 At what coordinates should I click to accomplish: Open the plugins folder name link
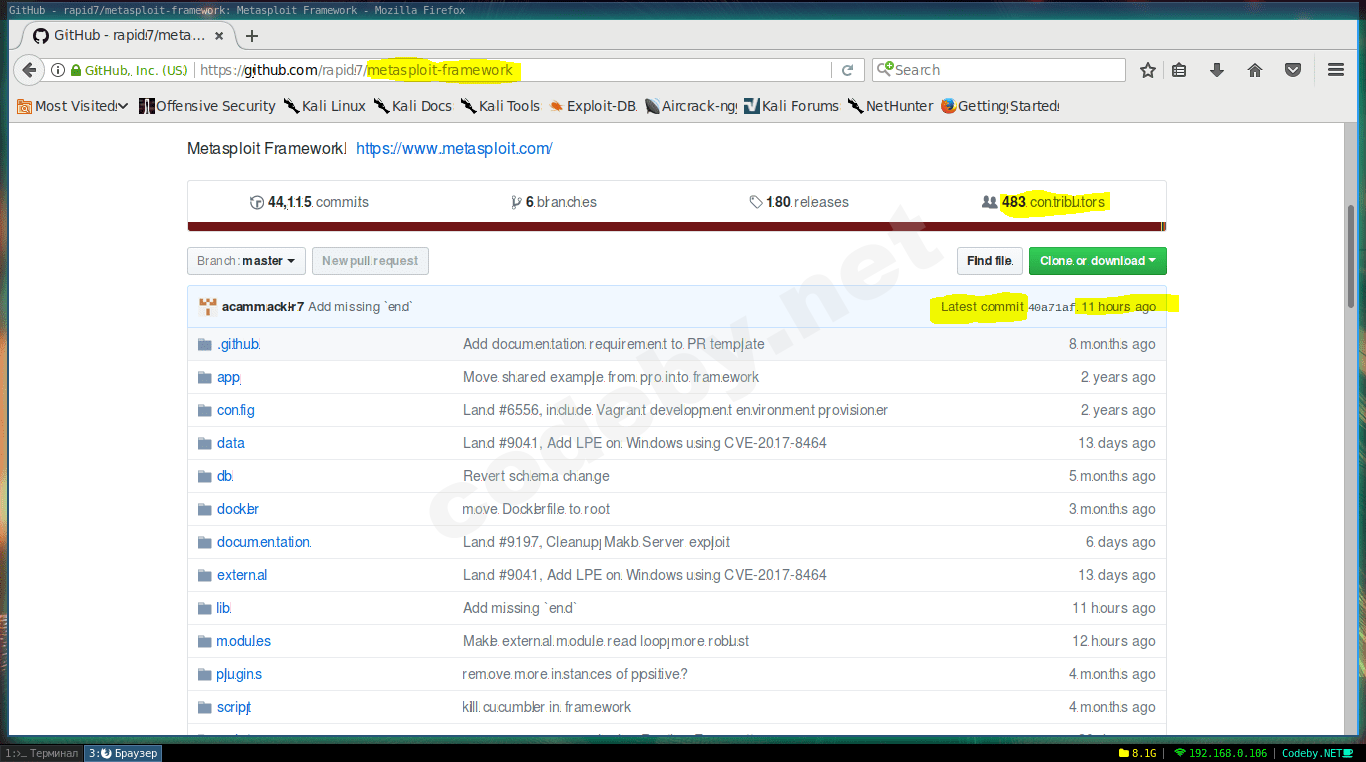239,674
